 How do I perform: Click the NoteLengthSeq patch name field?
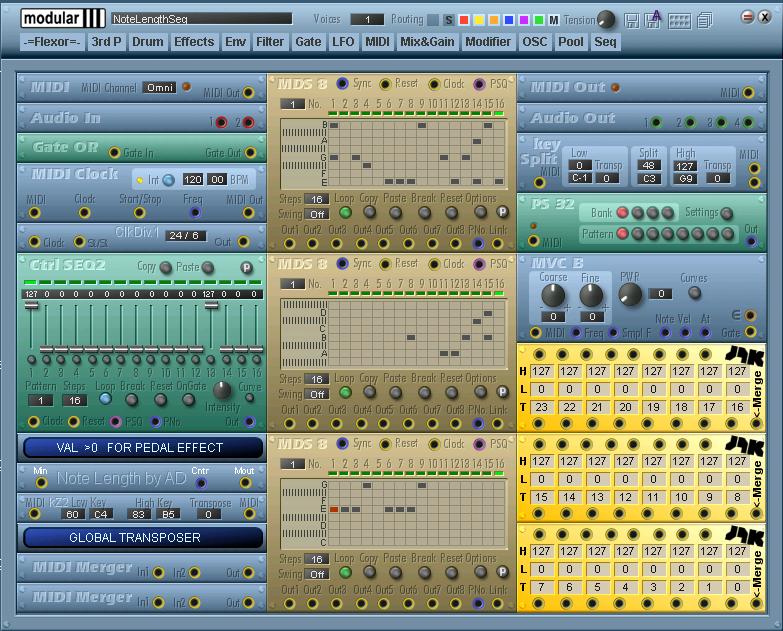click(x=201, y=19)
